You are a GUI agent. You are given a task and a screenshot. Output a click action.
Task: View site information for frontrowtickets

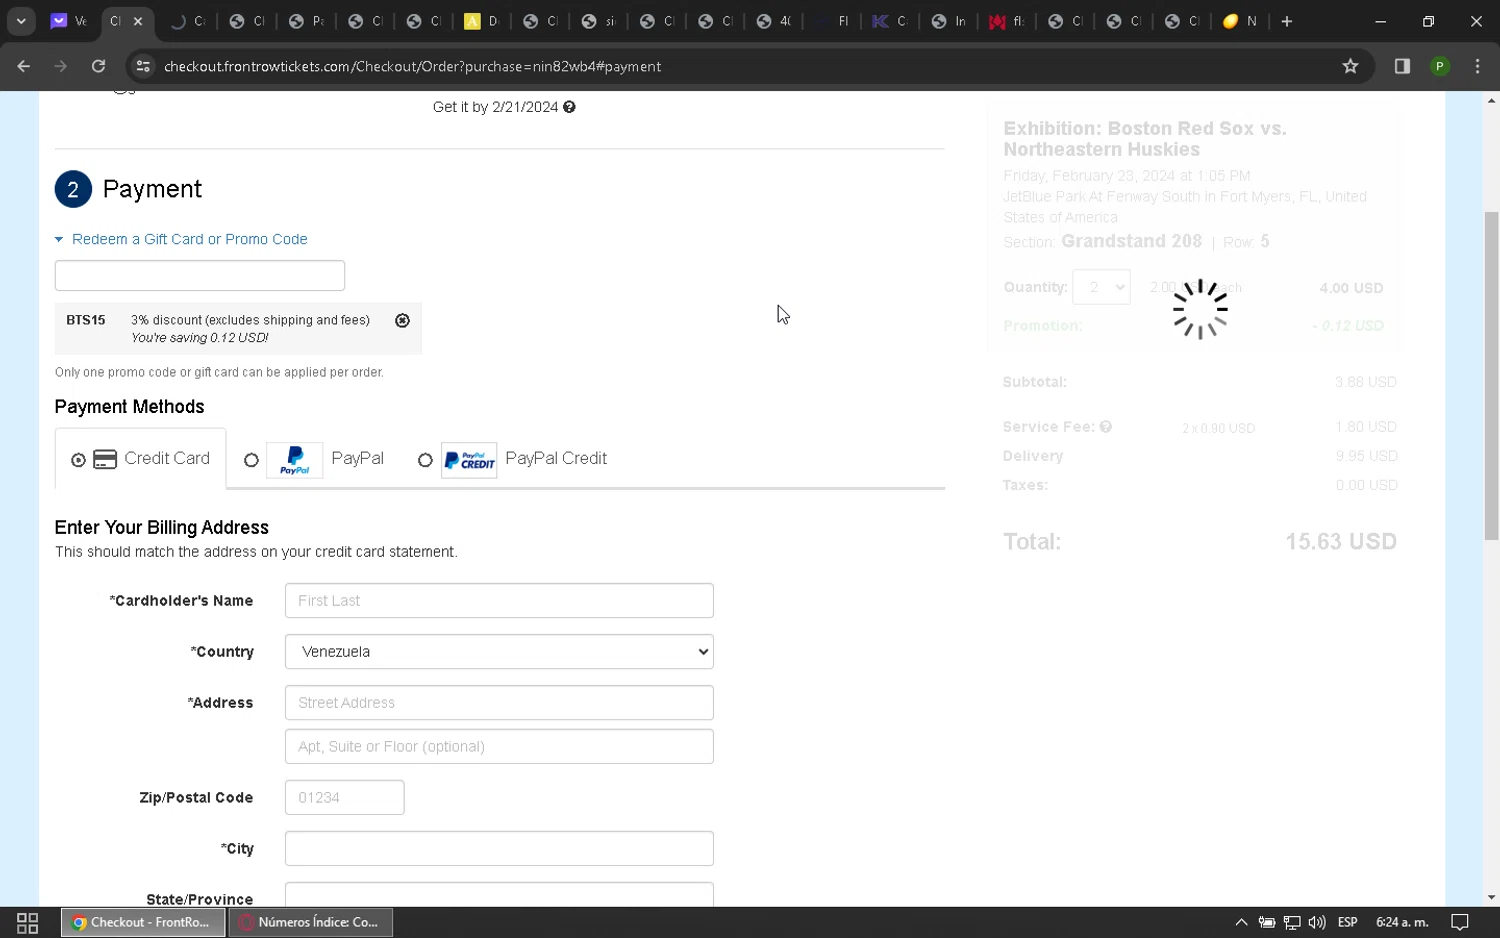[x=143, y=66]
